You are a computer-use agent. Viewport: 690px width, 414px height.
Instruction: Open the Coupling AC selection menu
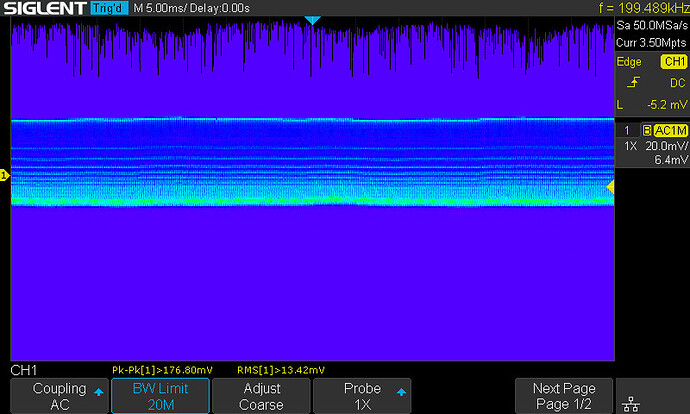(59, 396)
